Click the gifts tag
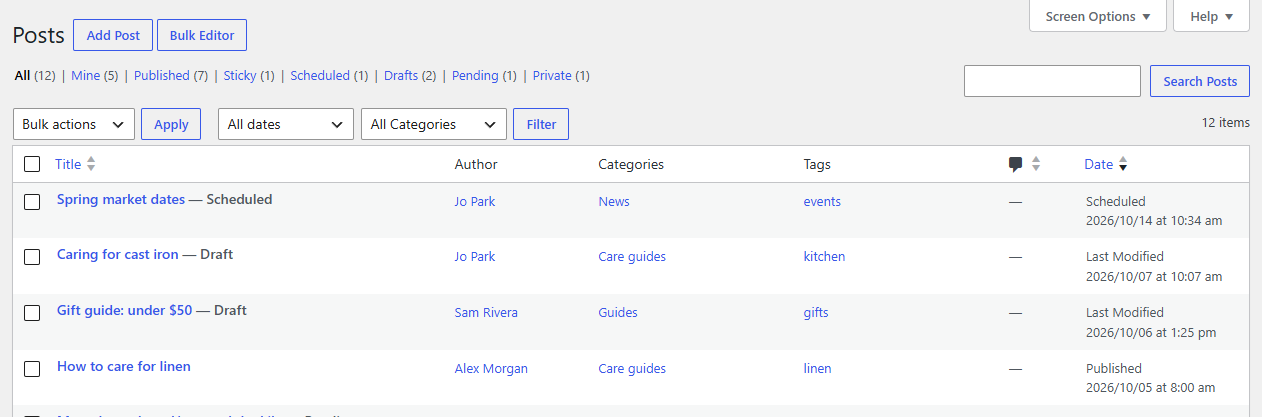1262x417 pixels. pos(816,312)
